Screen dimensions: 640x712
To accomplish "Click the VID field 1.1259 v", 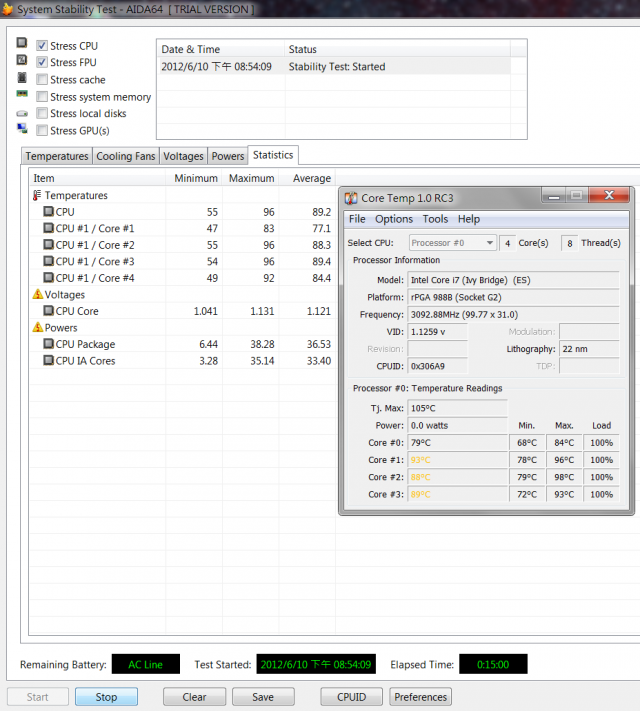I will (x=437, y=332).
